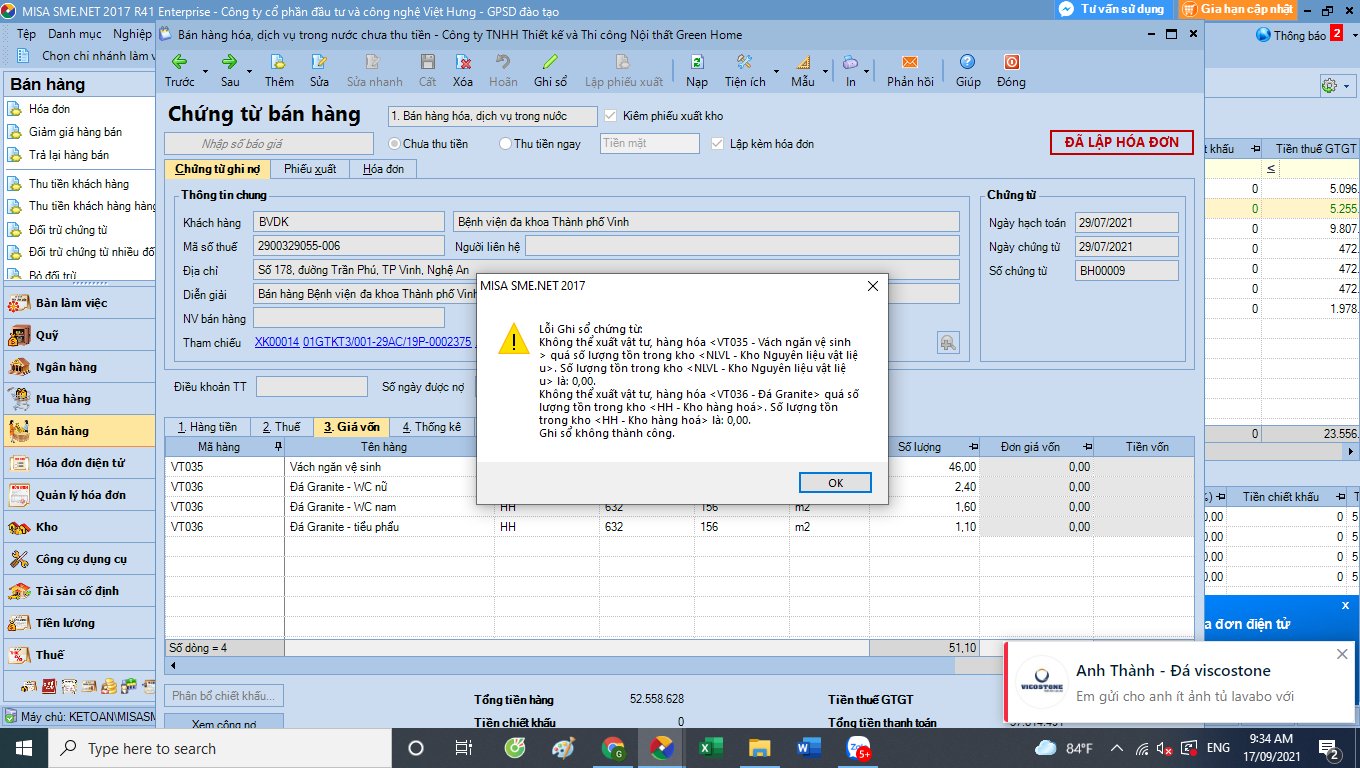The height and width of the screenshot is (768, 1360).
Task: Expand the Tiện ích dropdown arrow
Action: click(x=776, y=71)
